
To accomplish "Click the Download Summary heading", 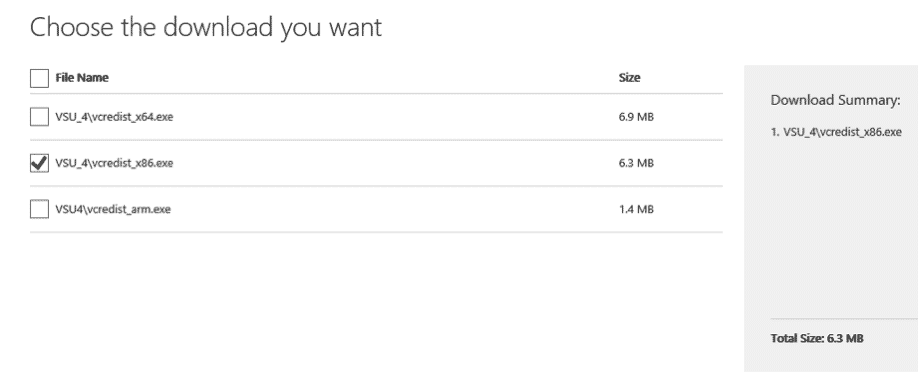I will (835, 100).
